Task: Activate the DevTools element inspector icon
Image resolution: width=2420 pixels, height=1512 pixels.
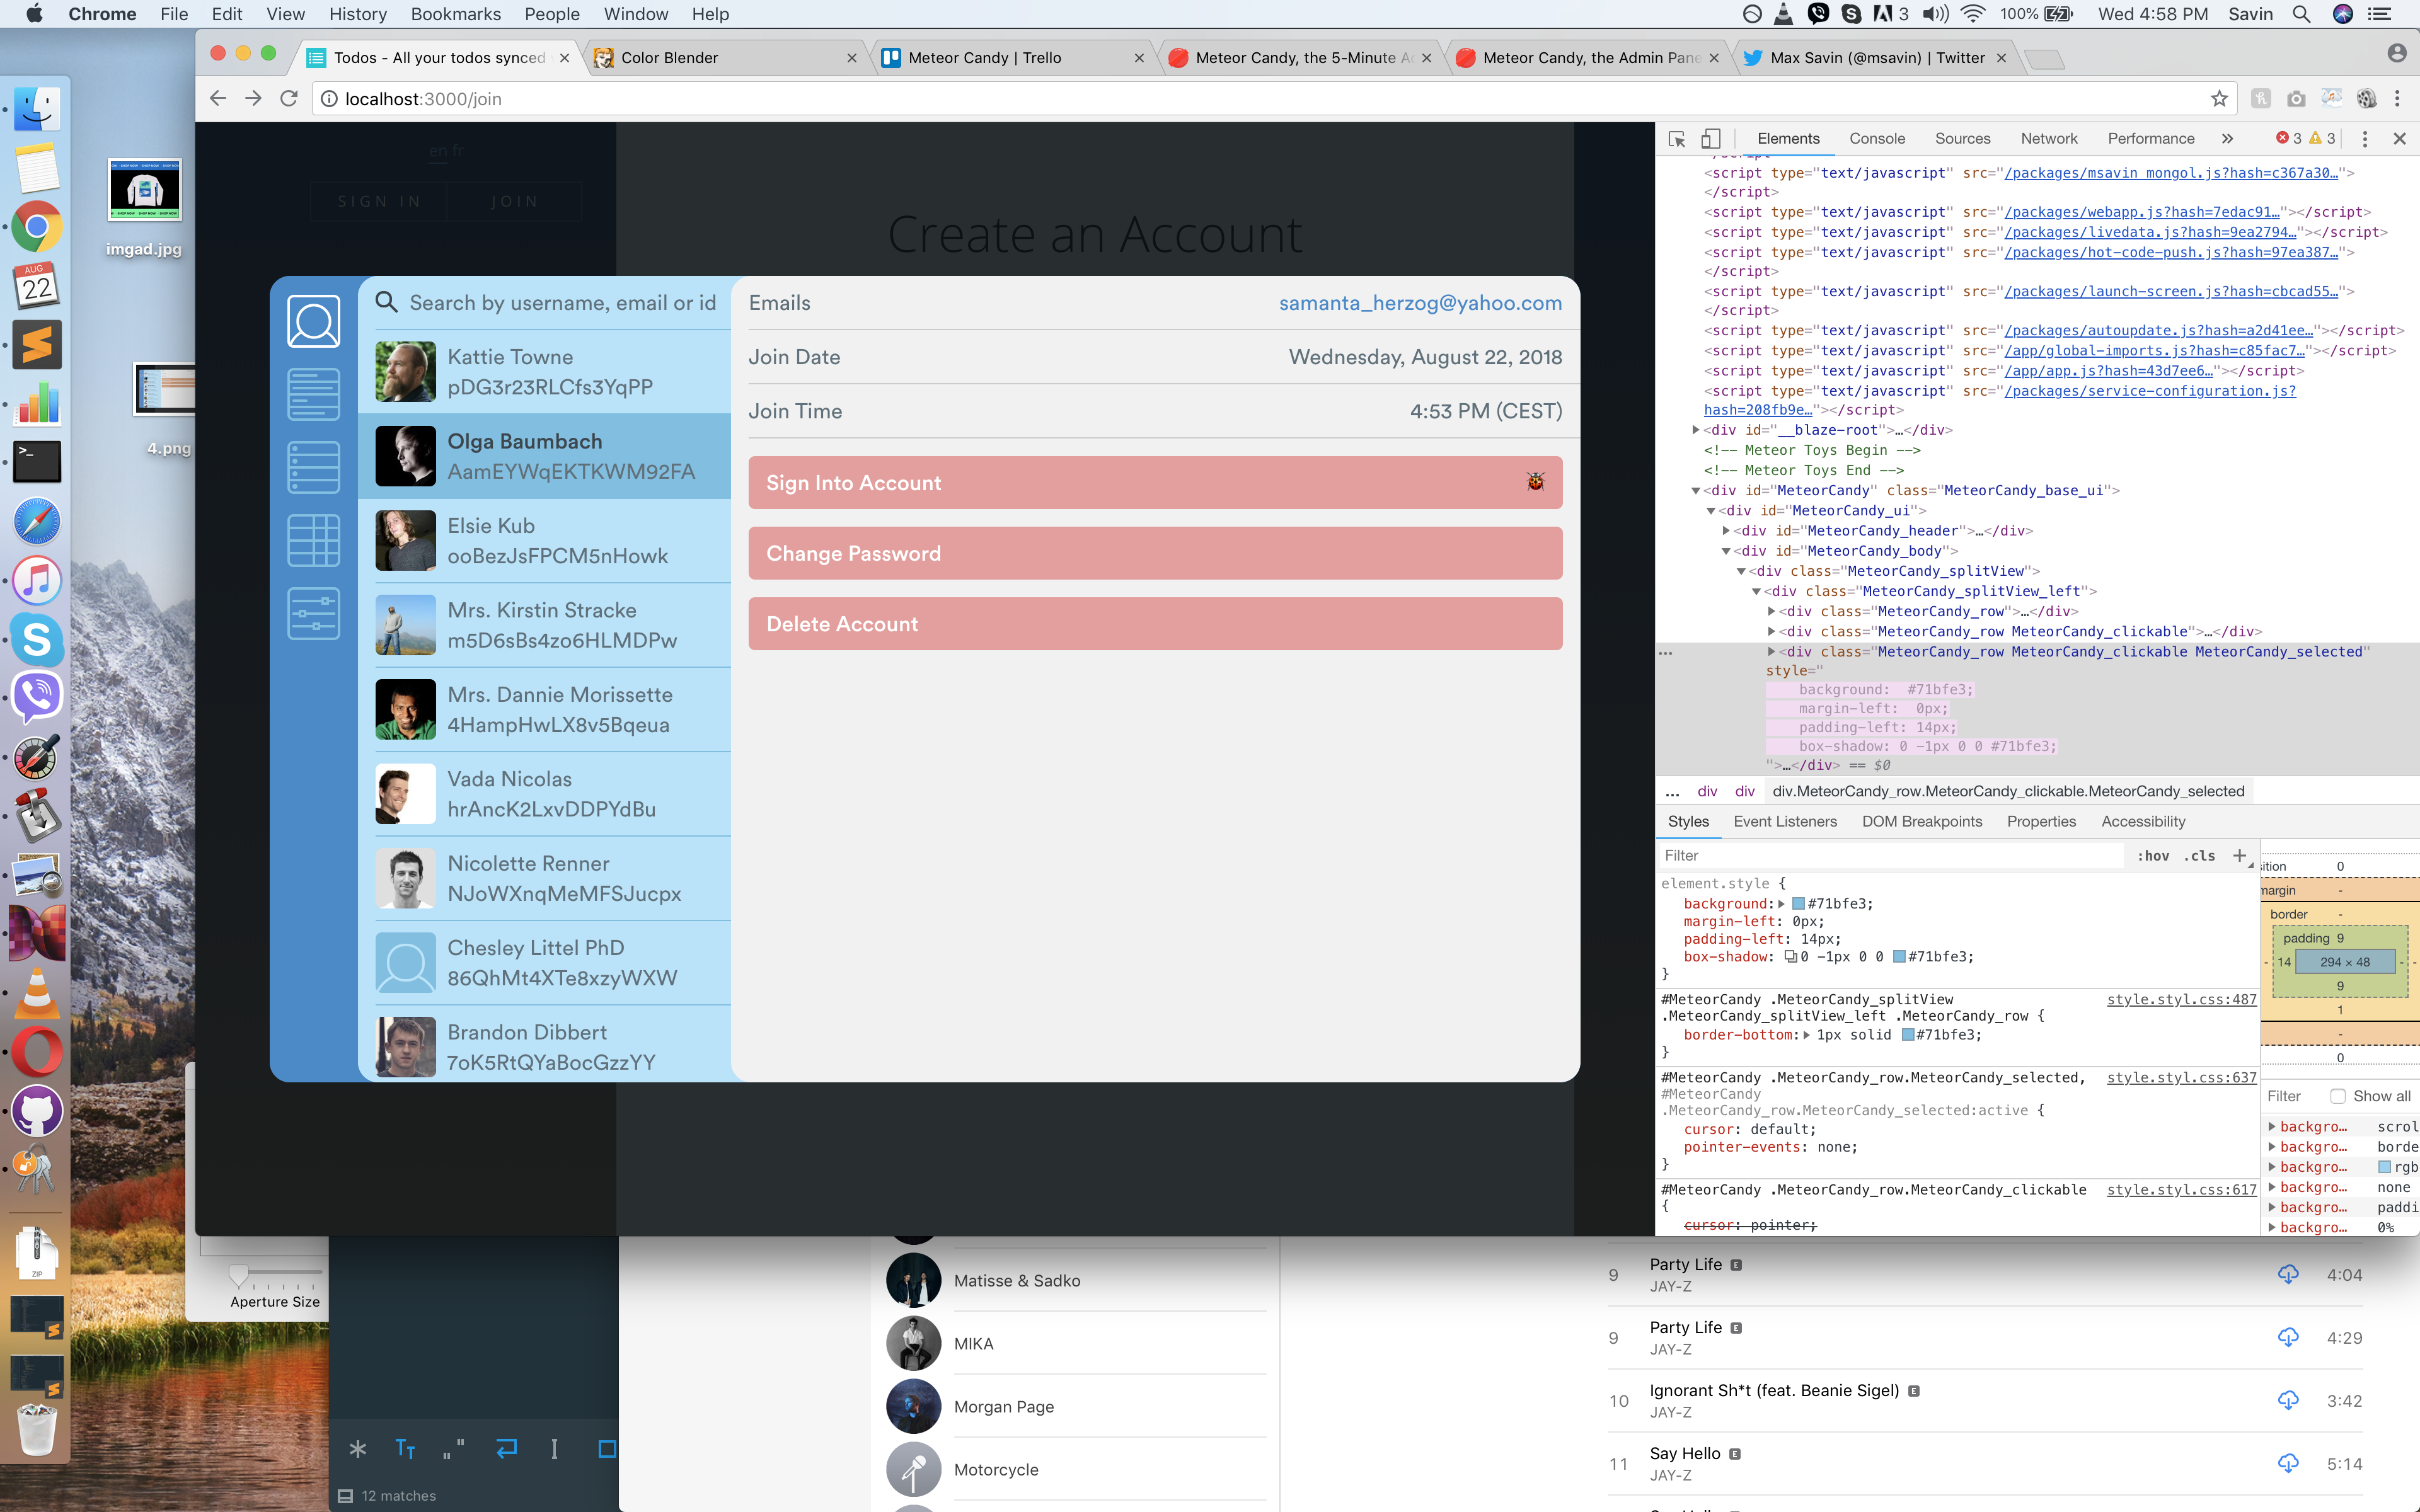Action: pyautogui.click(x=1677, y=139)
